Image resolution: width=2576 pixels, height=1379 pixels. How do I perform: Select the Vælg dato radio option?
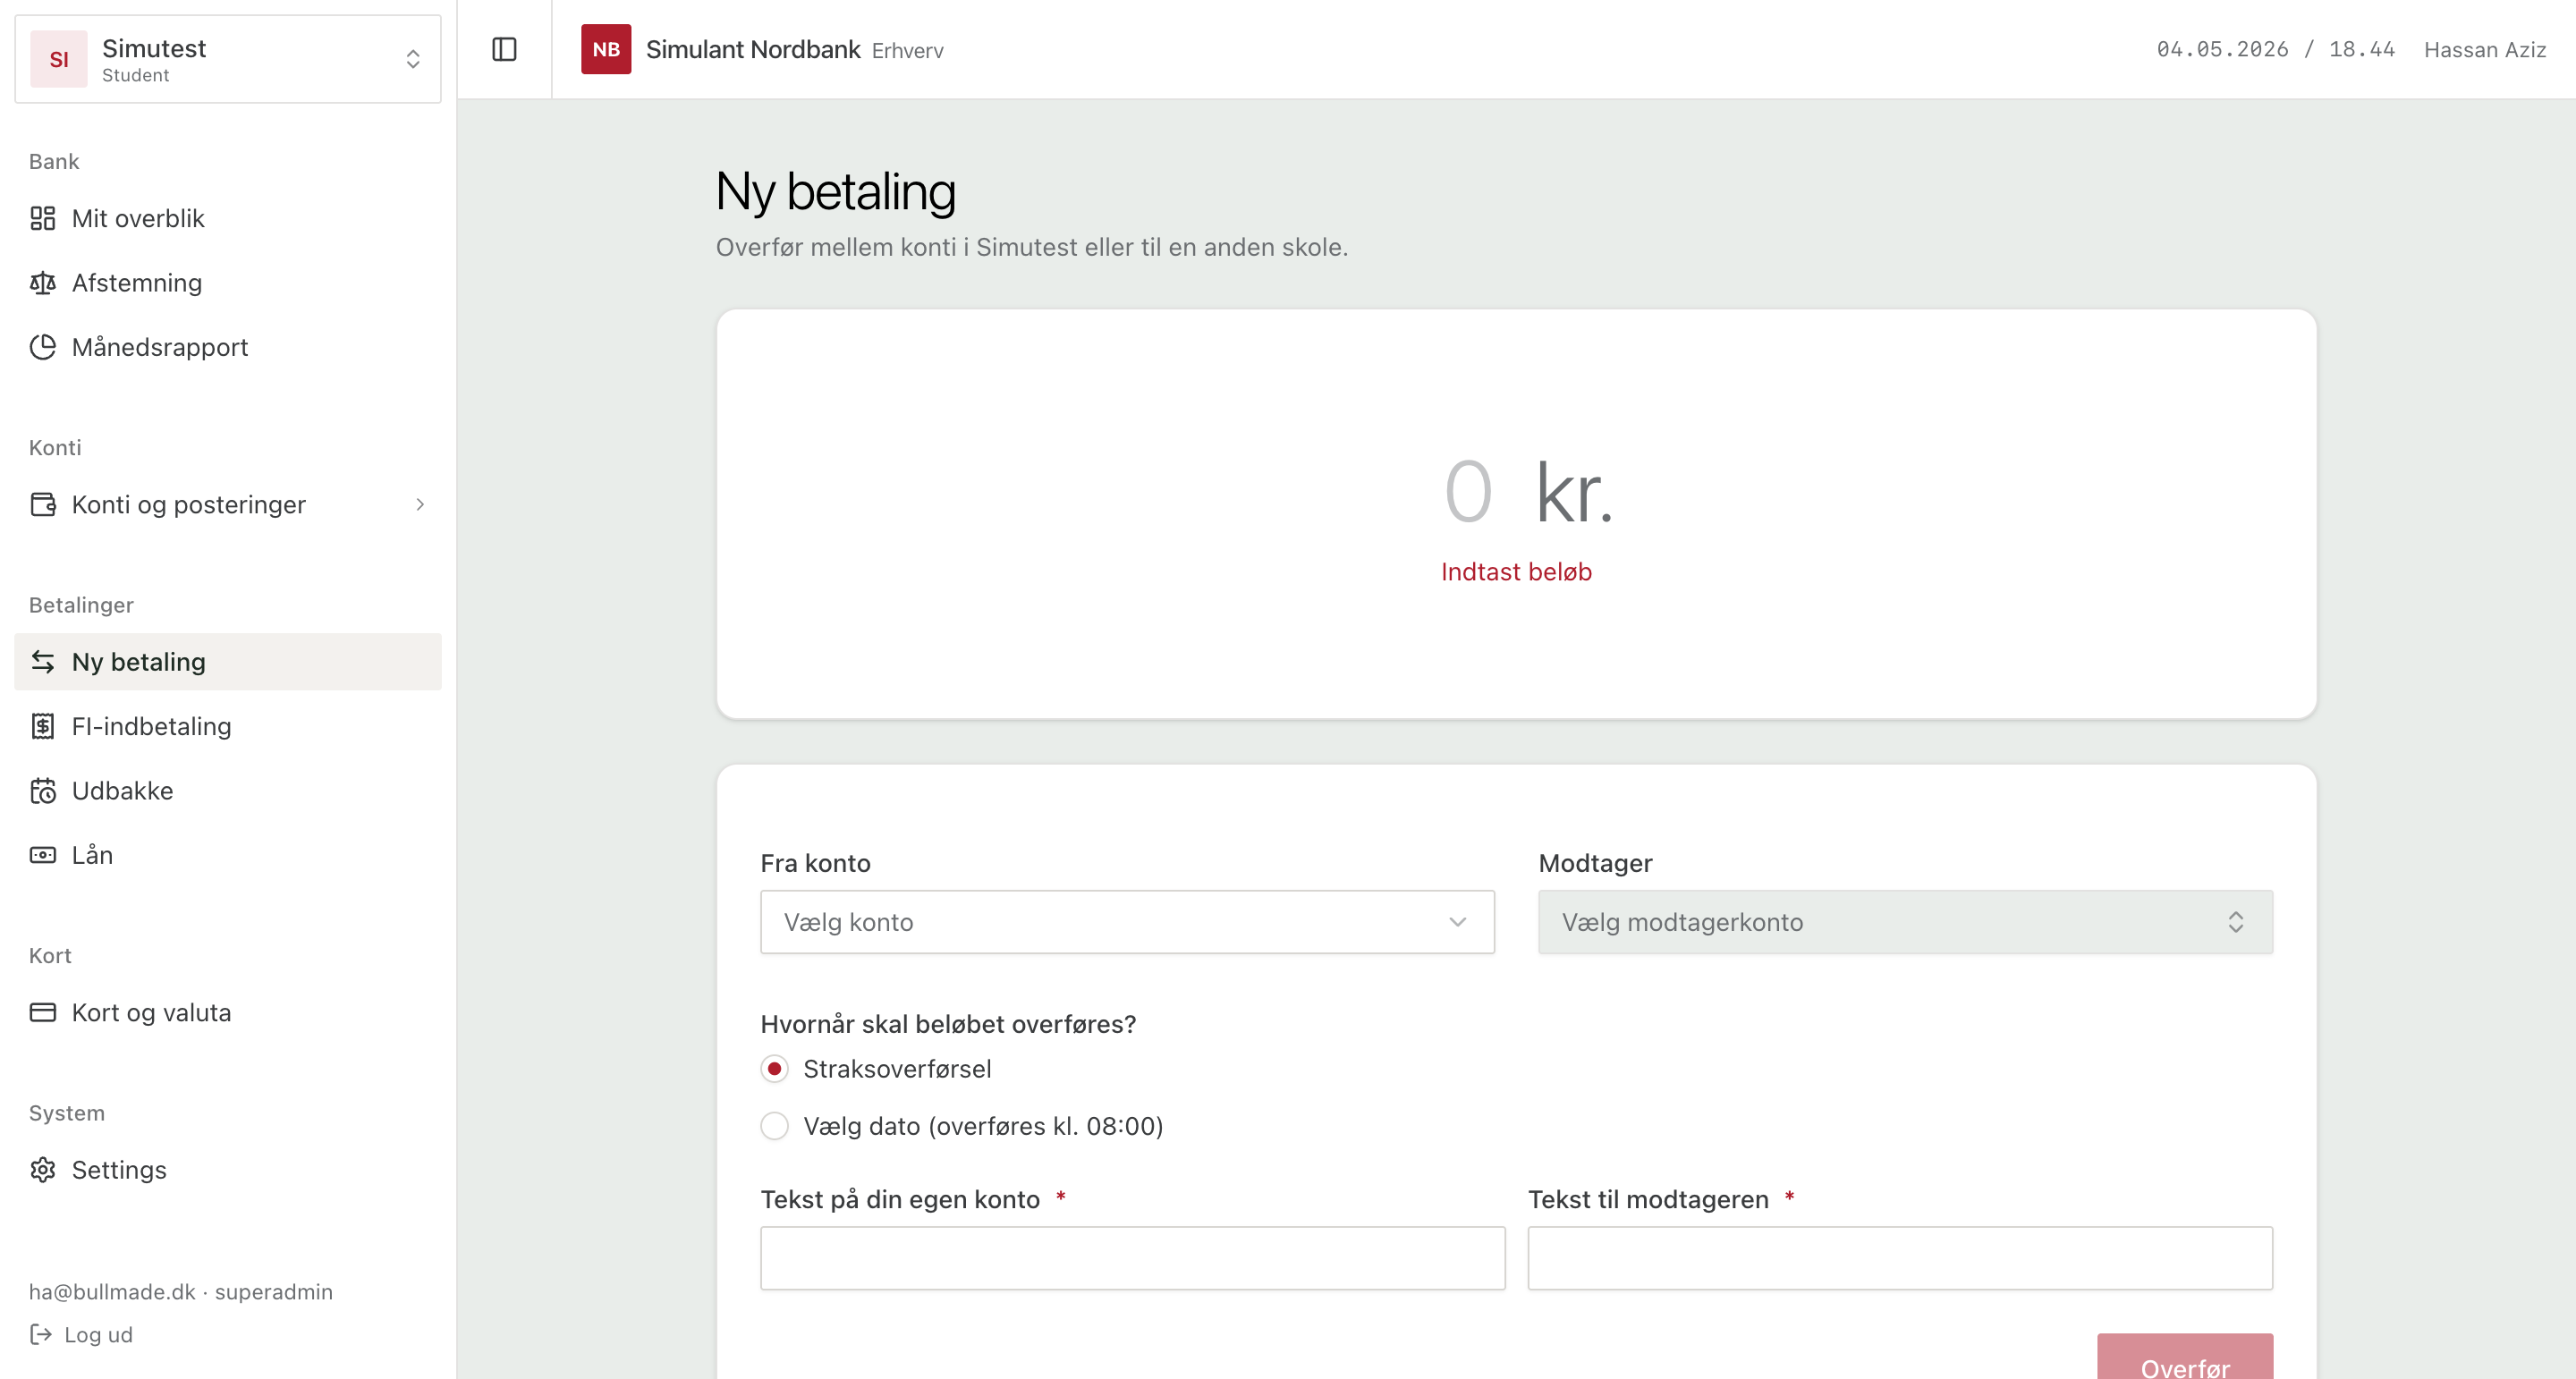[x=774, y=1126]
